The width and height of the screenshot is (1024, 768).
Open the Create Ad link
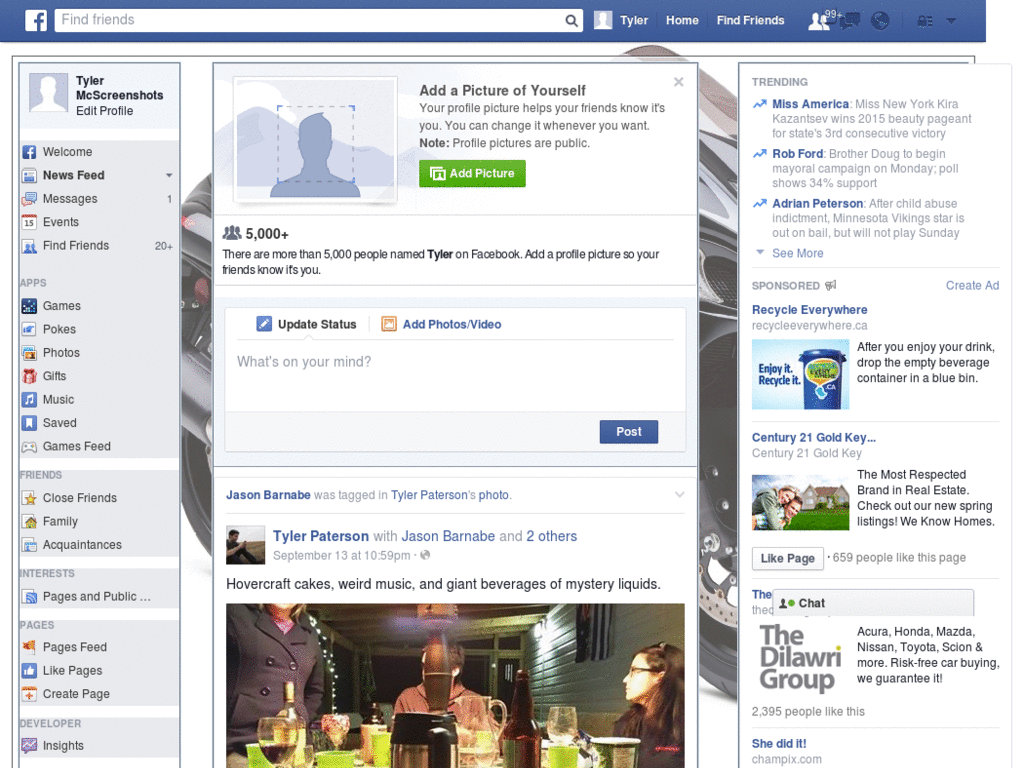click(x=972, y=286)
